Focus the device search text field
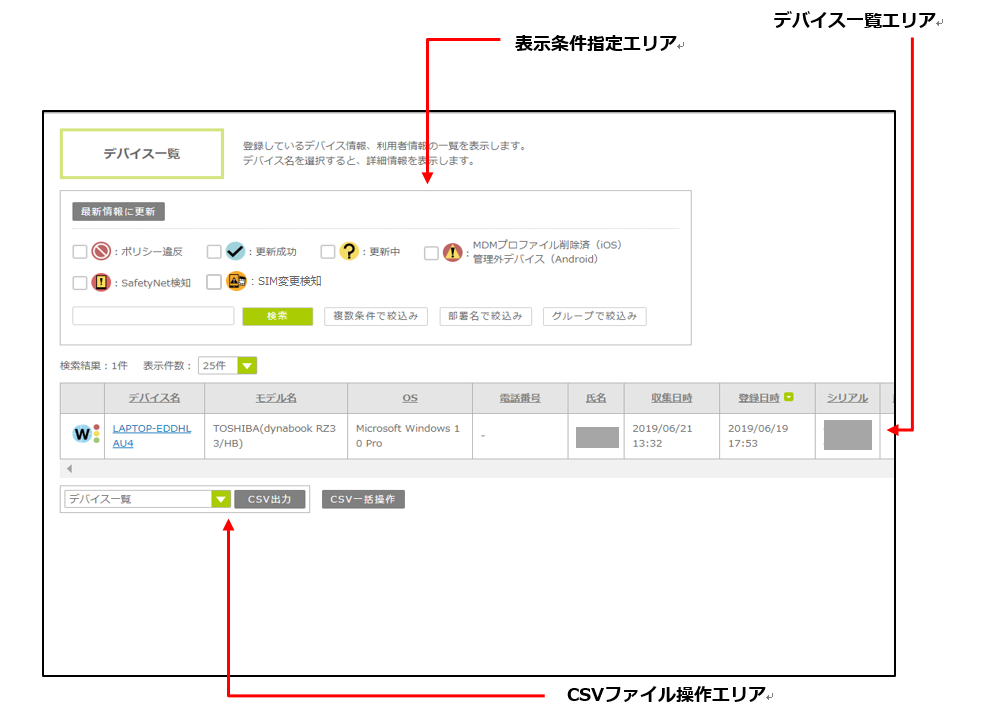This screenshot has height=727, width=990. [x=153, y=316]
